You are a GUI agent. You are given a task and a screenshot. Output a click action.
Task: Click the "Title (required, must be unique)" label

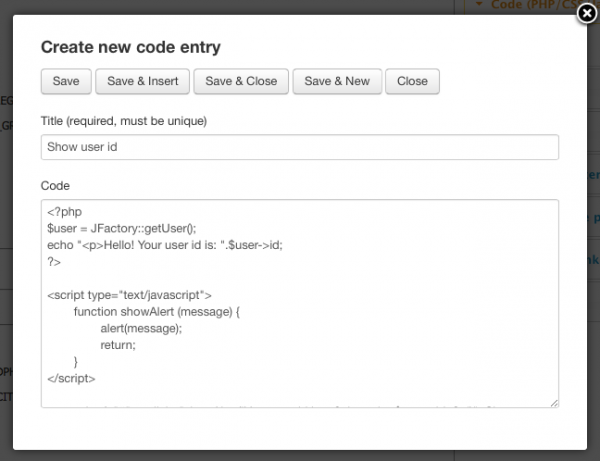[x=124, y=121]
